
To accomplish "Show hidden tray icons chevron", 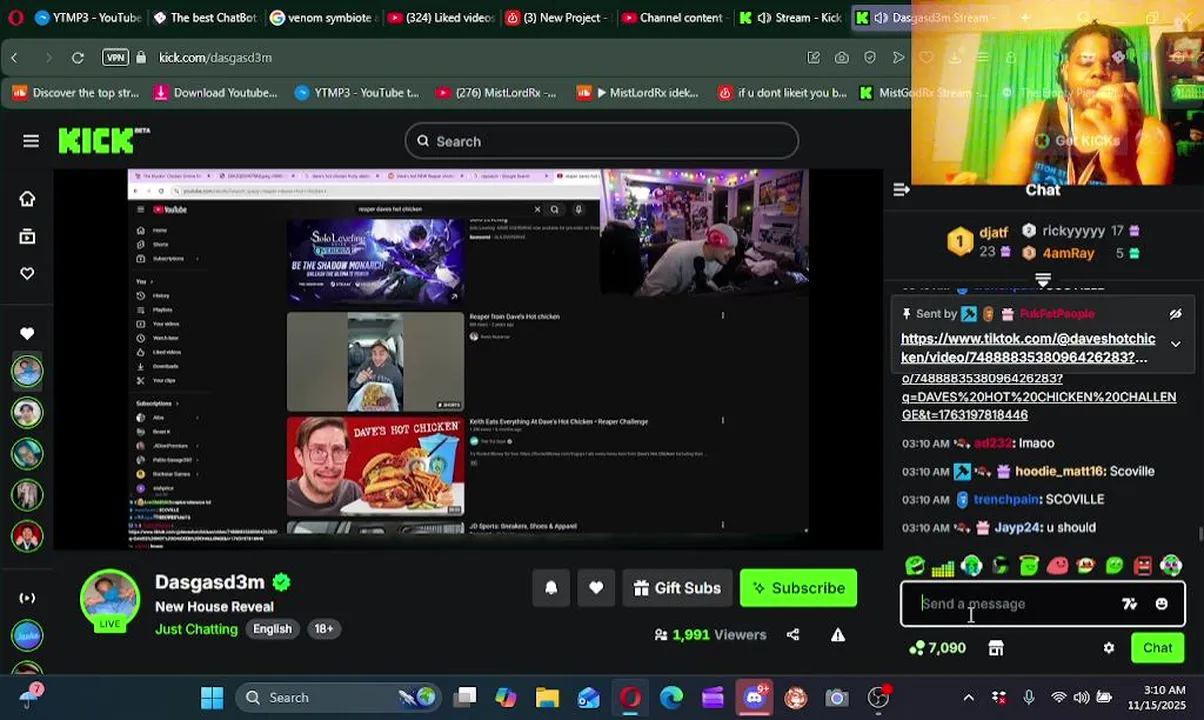I will point(968,698).
